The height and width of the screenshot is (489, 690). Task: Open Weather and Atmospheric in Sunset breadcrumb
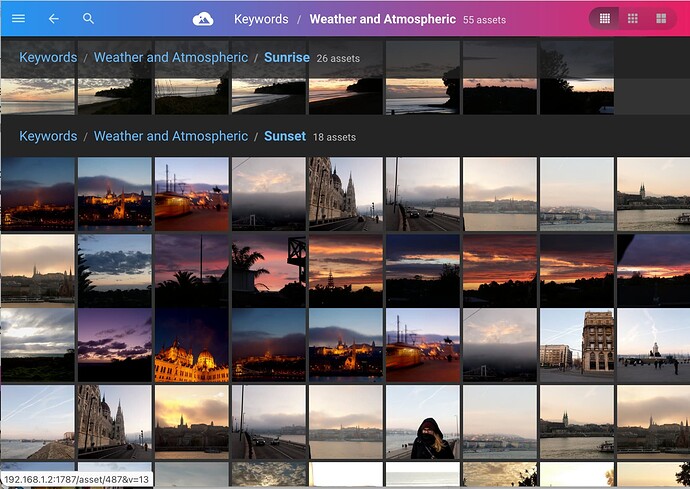(171, 136)
